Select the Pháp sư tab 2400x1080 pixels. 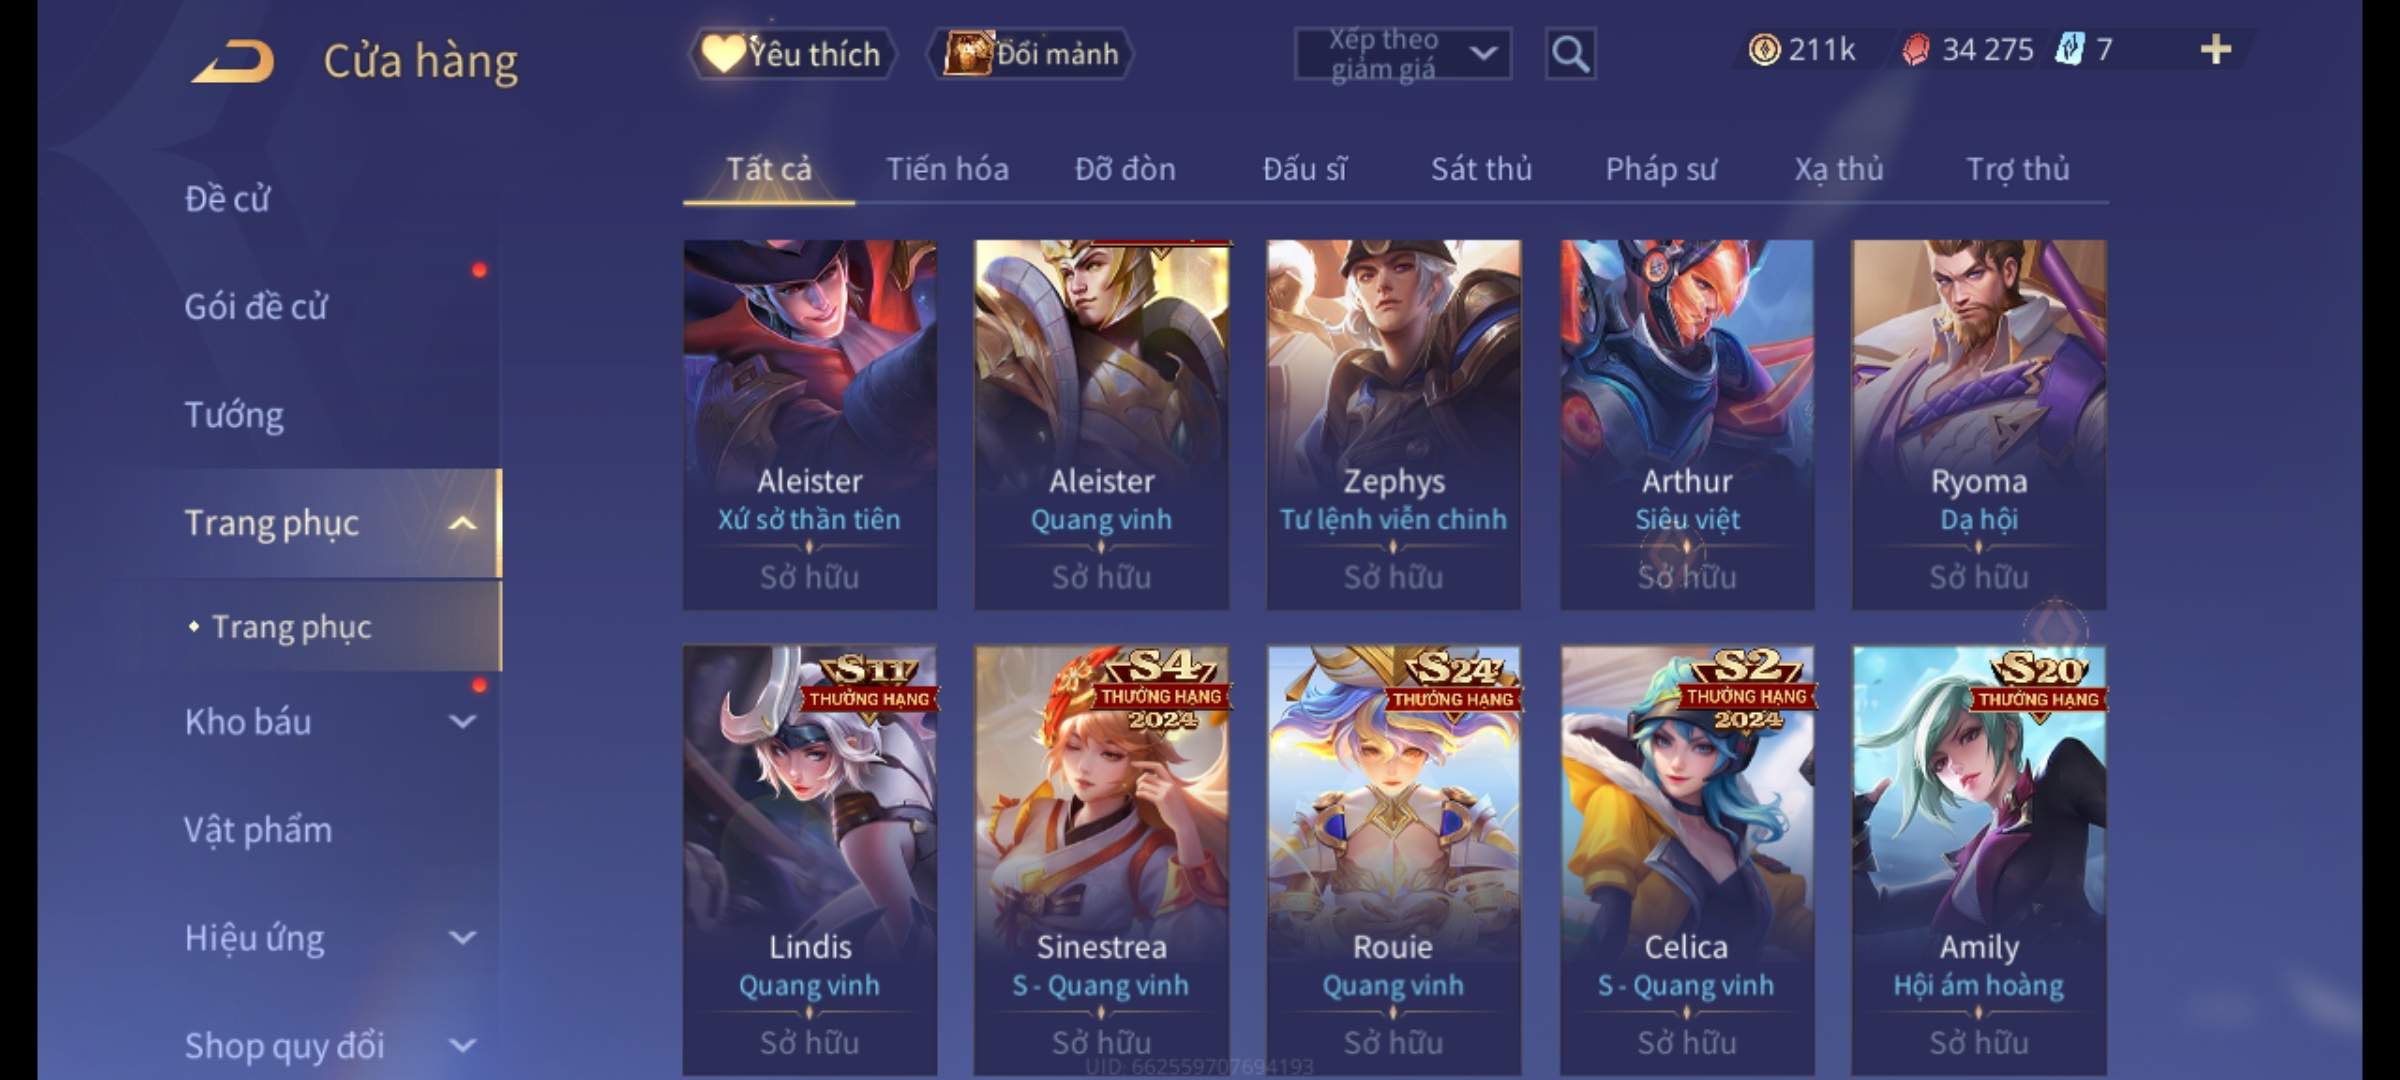click(1661, 169)
